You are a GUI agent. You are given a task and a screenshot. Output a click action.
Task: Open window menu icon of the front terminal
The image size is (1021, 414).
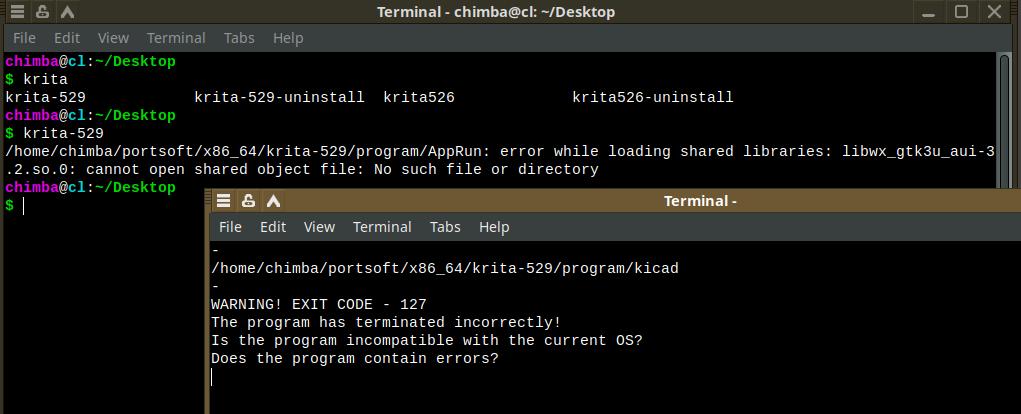click(x=224, y=201)
